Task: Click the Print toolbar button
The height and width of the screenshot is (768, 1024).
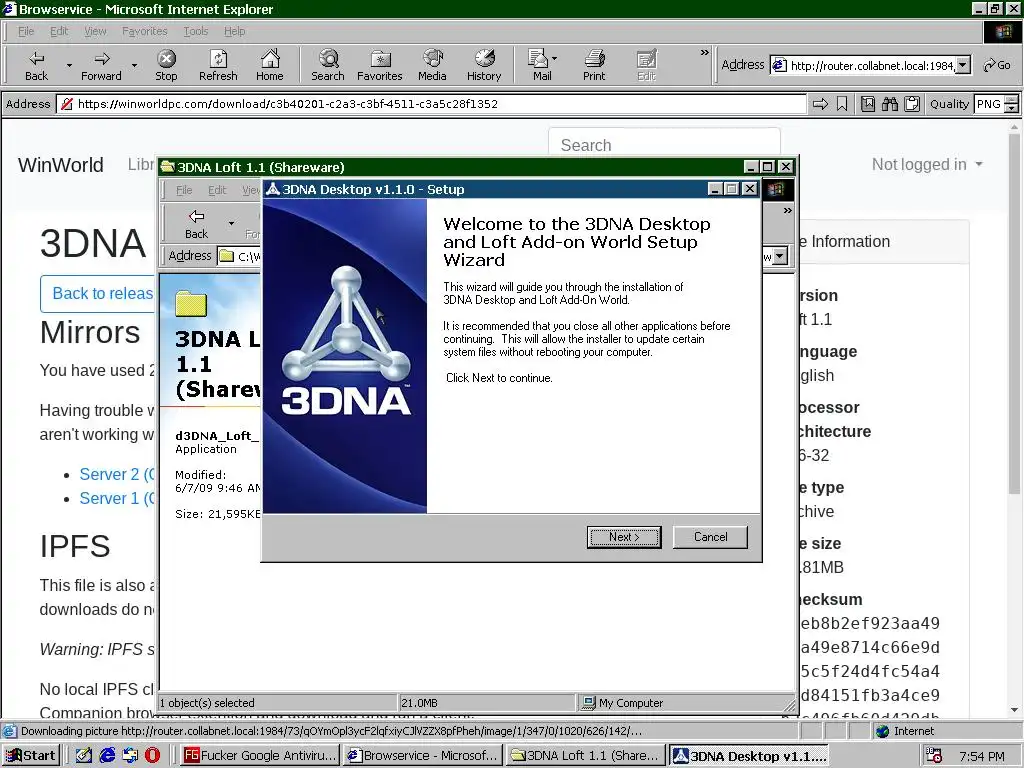Action: (594, 65)
